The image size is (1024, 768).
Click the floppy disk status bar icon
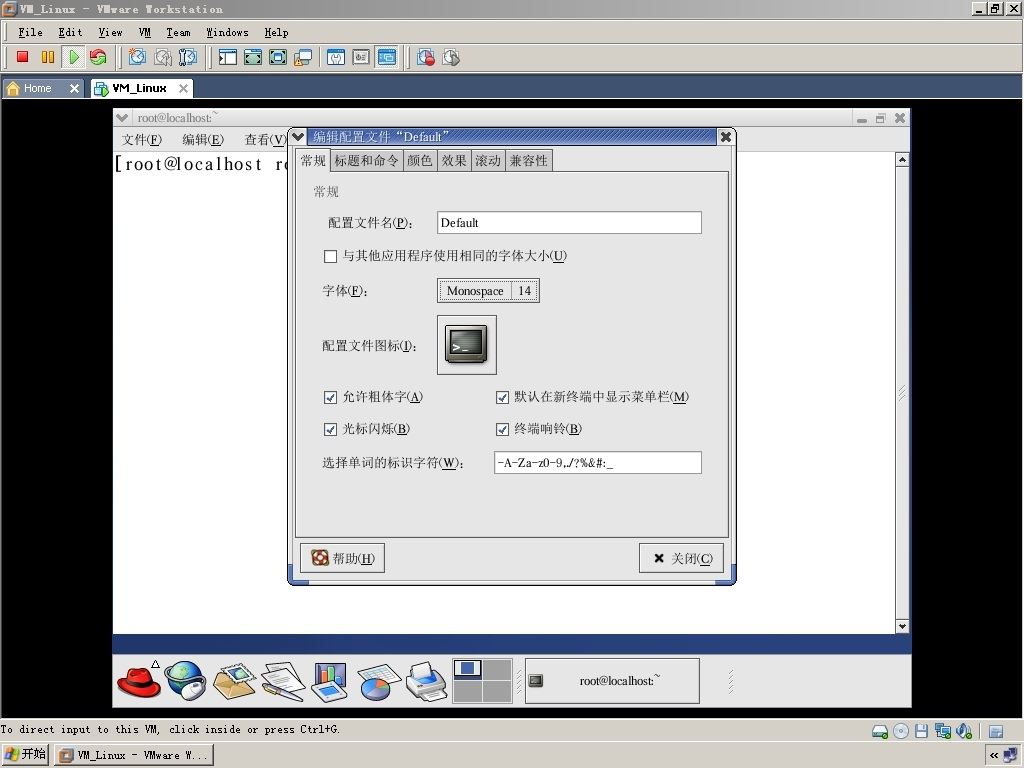click(921, 731)
